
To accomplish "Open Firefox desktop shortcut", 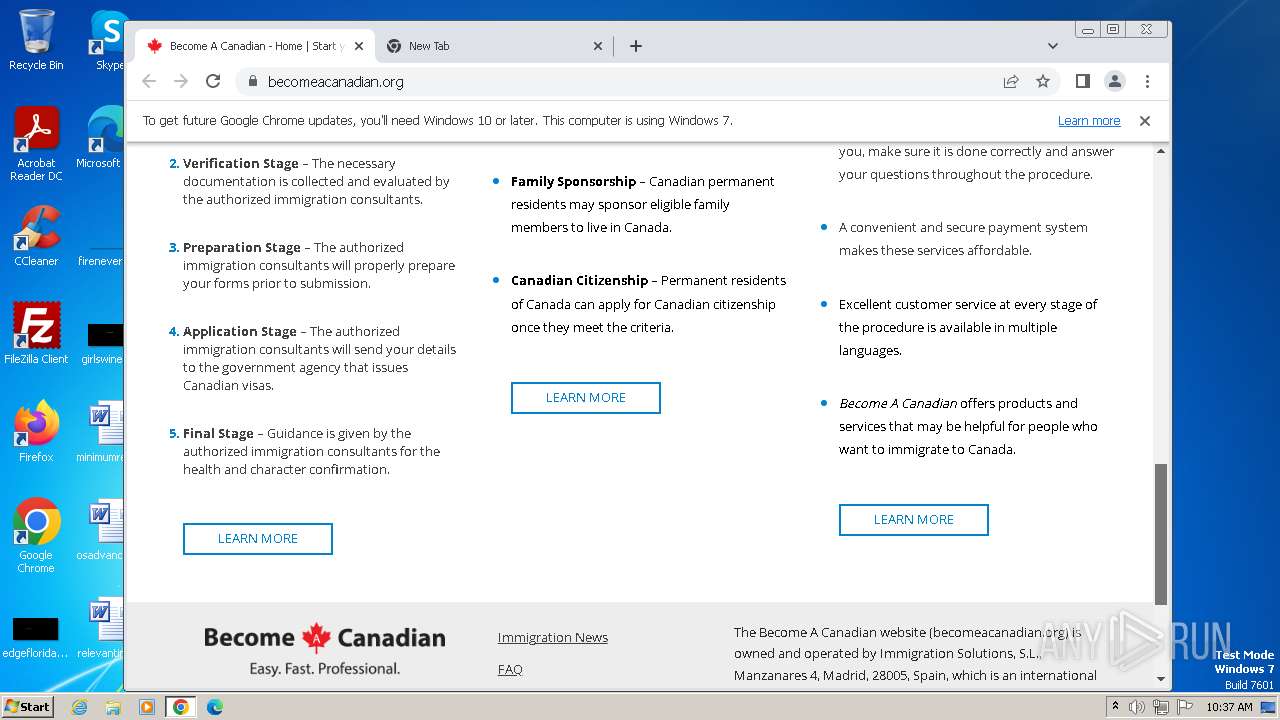I will click(36, 431).
